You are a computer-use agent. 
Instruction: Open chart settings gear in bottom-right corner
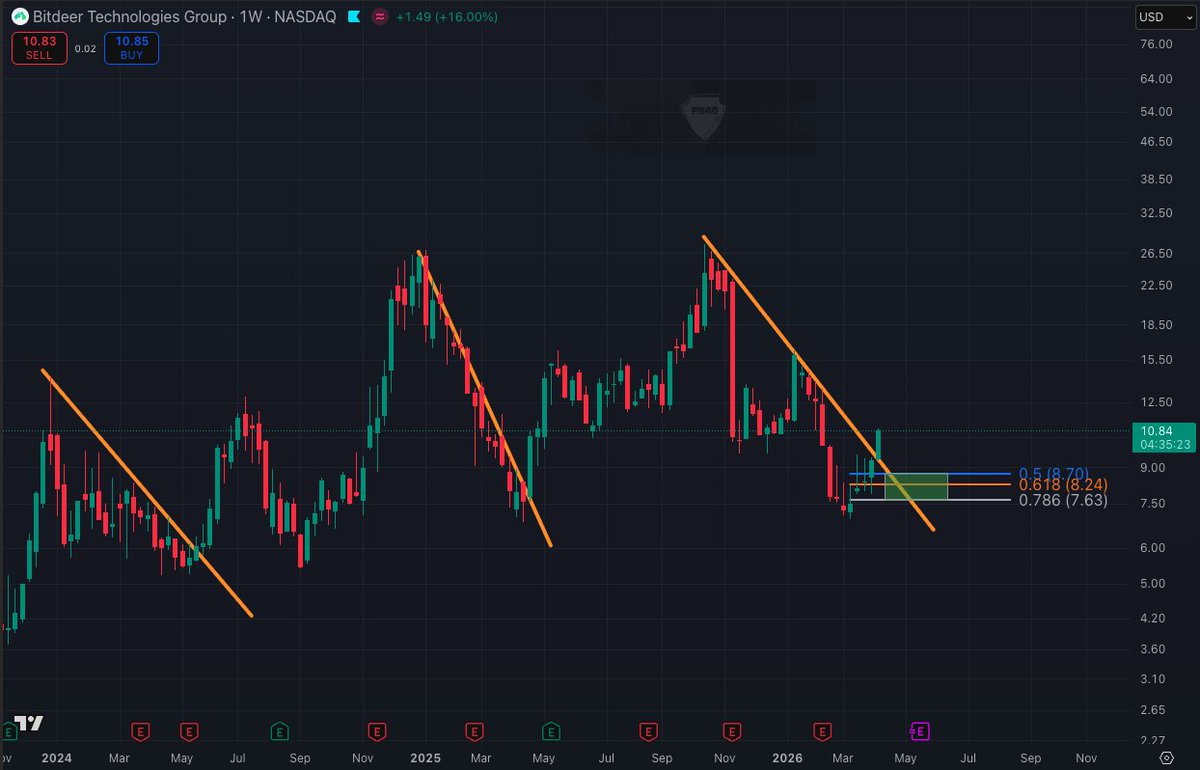1165,758
